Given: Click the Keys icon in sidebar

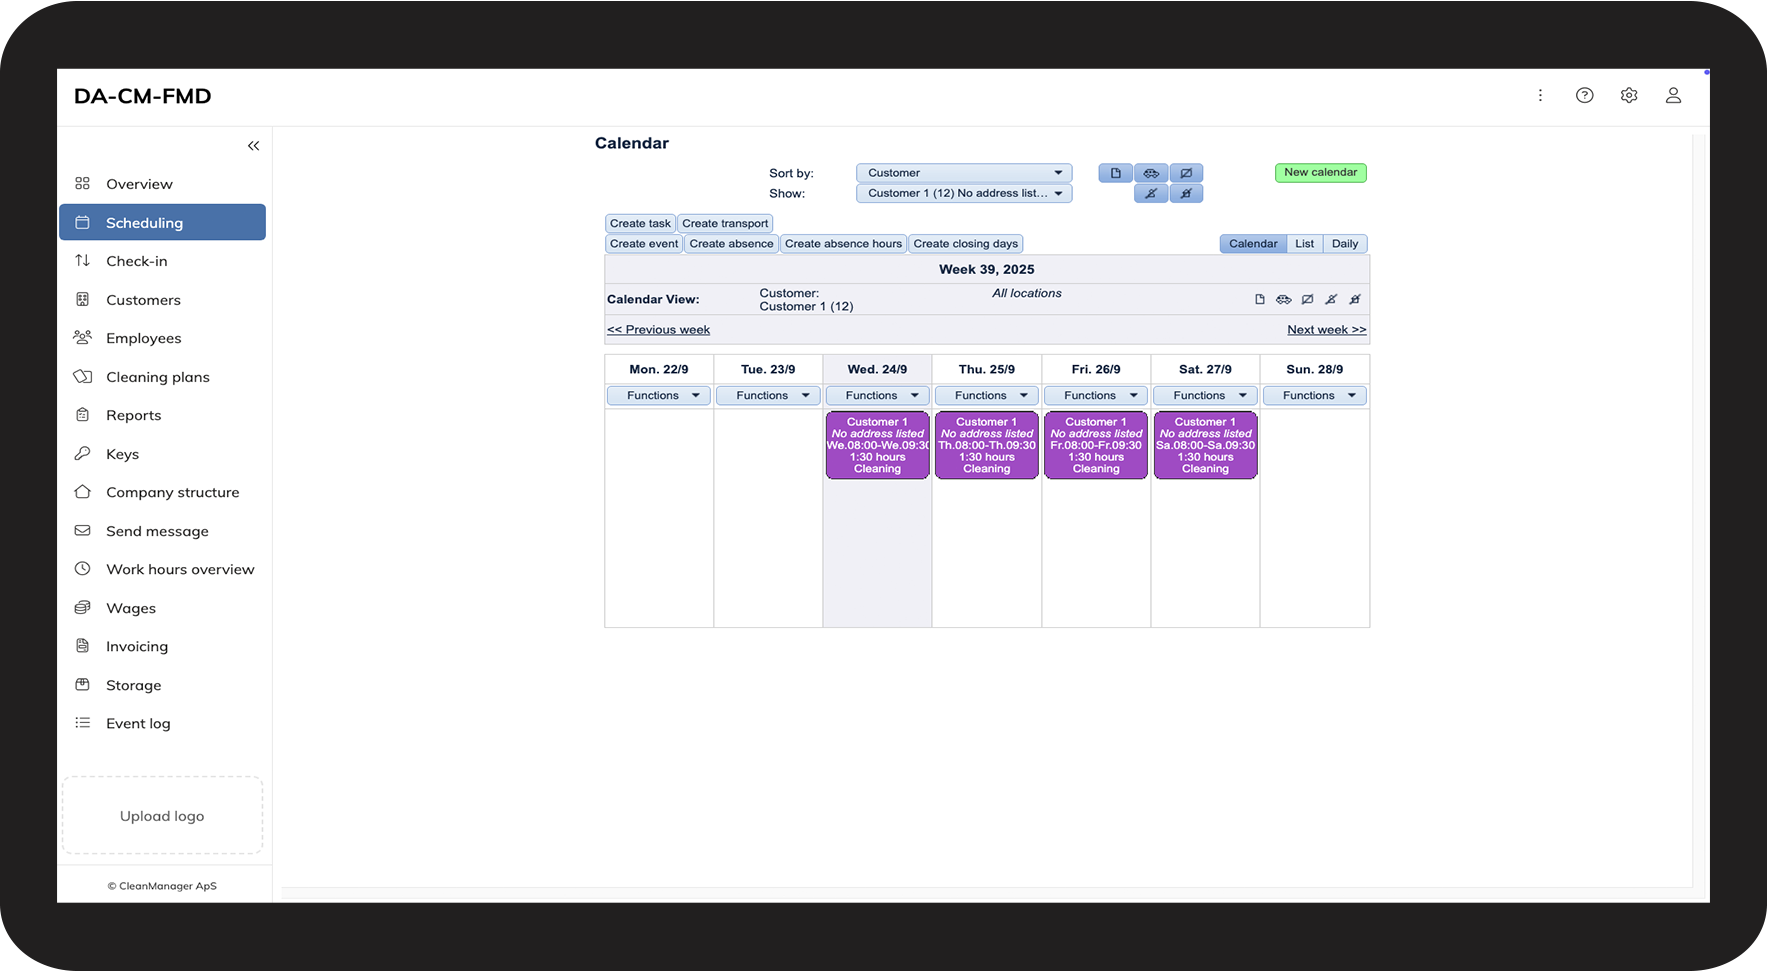Looking at the screenshot, I should (82, 453).
